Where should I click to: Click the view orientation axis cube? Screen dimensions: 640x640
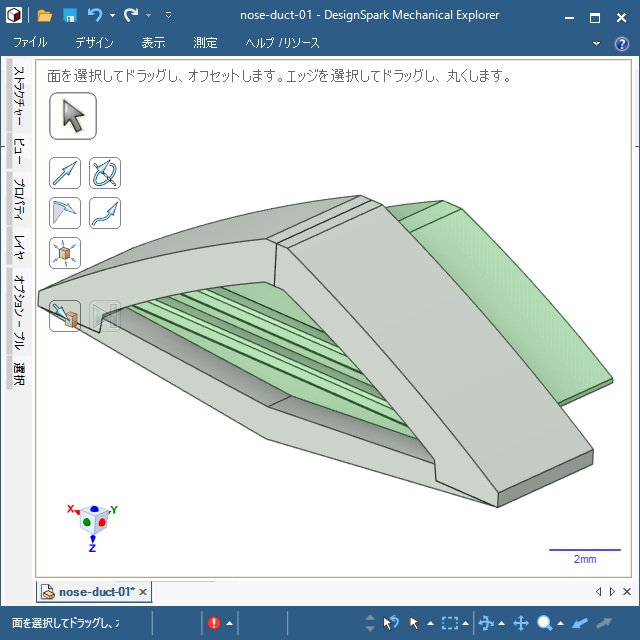(92, 522)
